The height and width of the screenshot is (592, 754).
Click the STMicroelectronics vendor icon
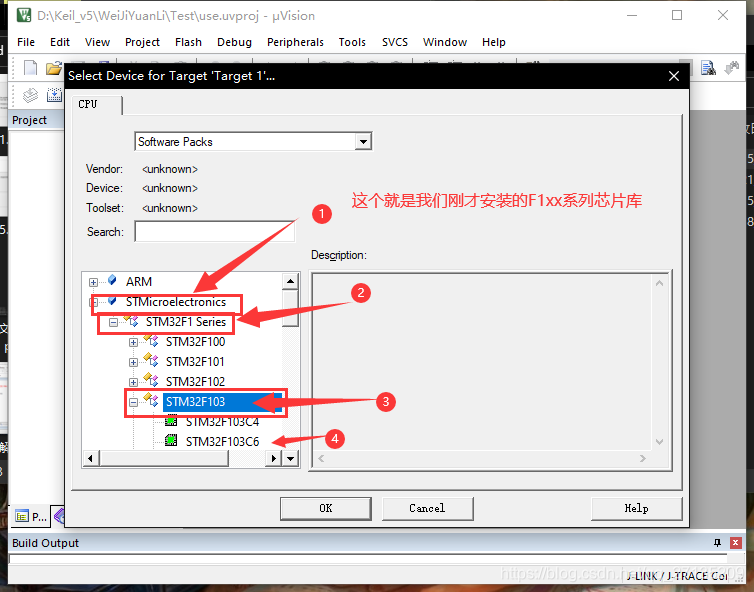click(113, 301)
